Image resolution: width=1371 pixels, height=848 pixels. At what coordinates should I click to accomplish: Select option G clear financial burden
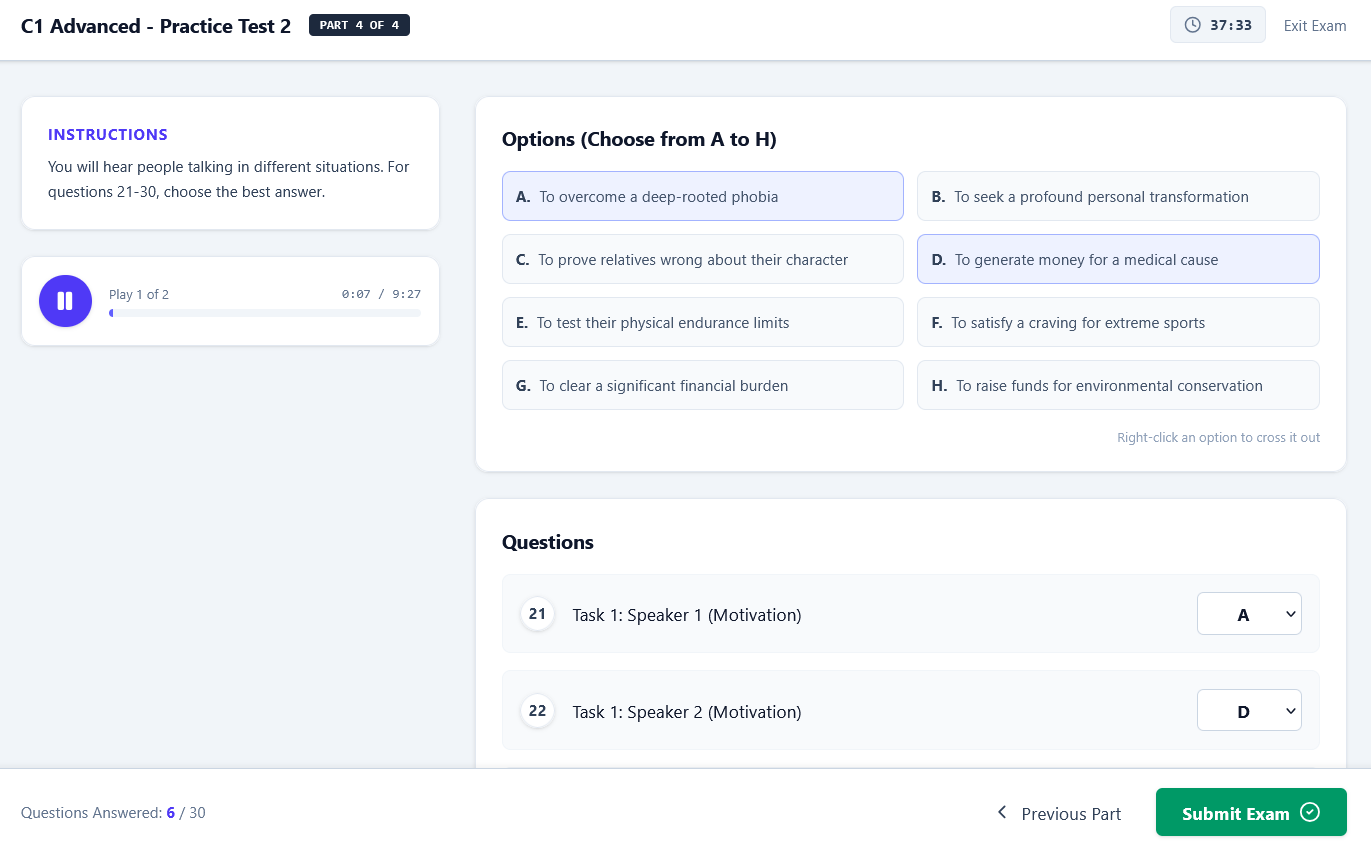(x=702, y=385)
